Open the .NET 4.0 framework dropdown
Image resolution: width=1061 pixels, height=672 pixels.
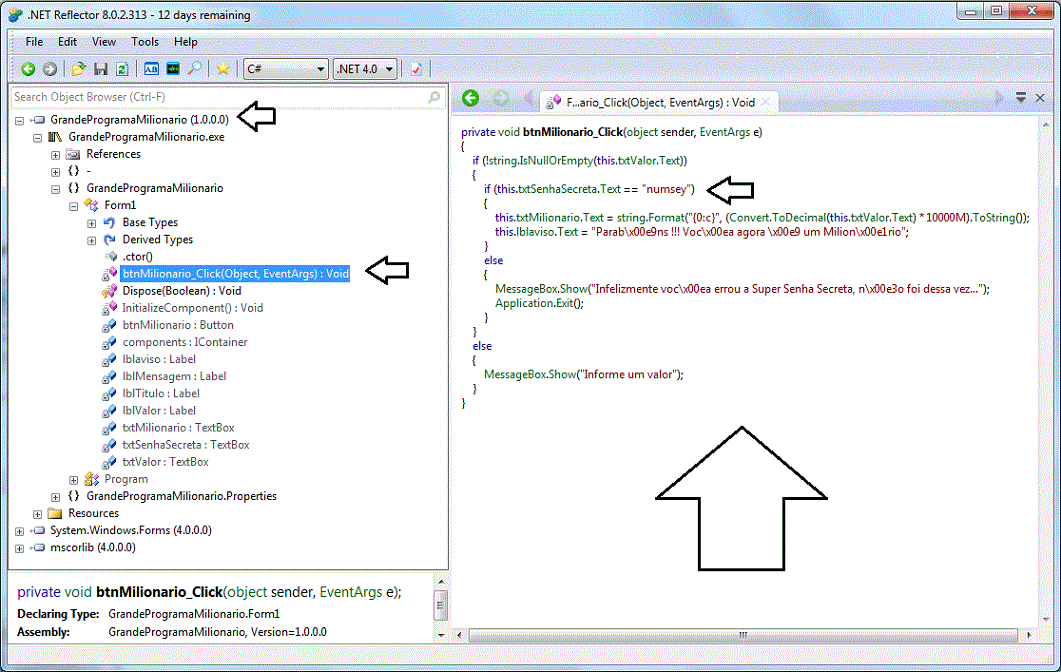point(365,68)
